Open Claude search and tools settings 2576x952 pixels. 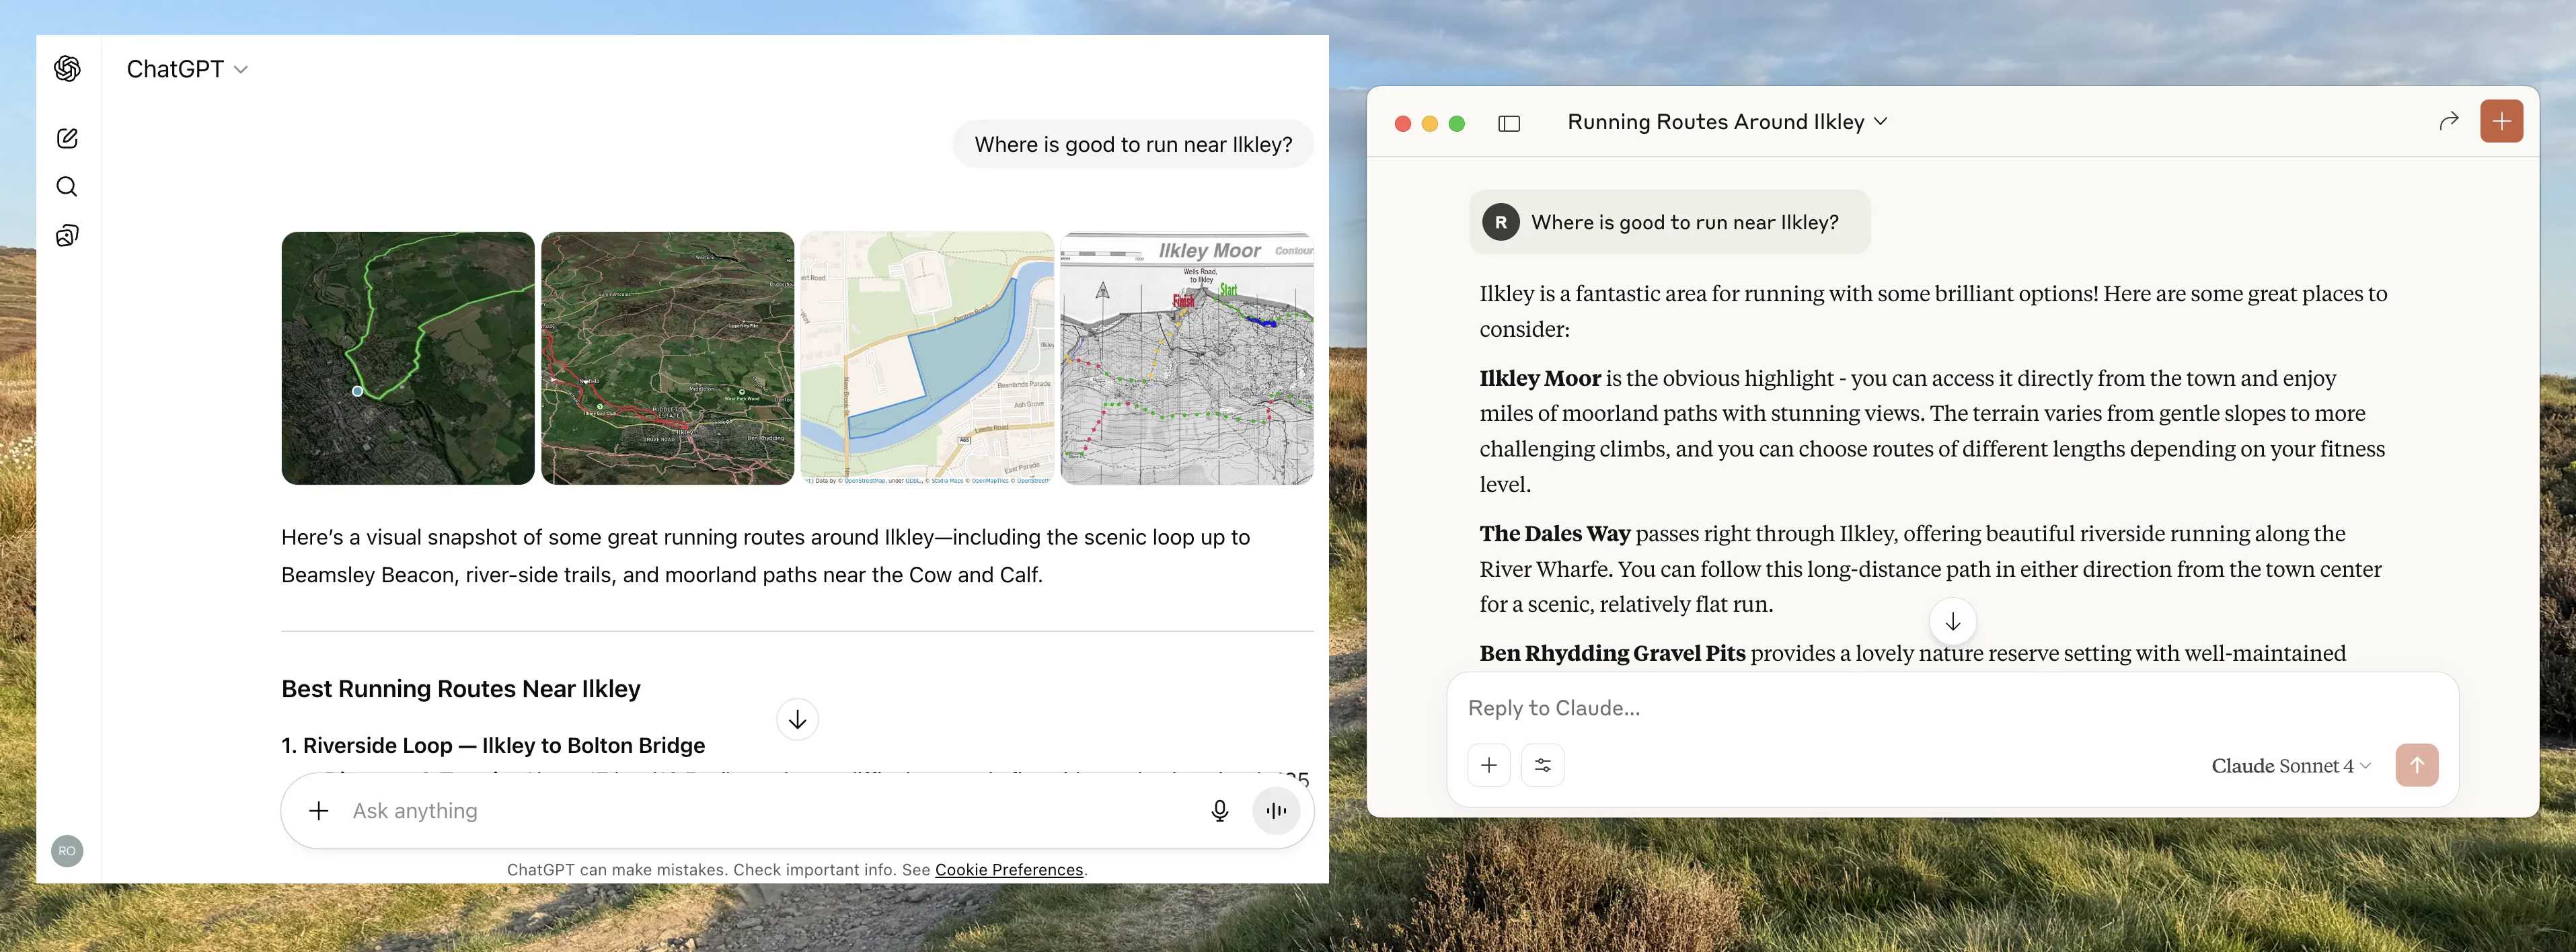point(1542,765)
